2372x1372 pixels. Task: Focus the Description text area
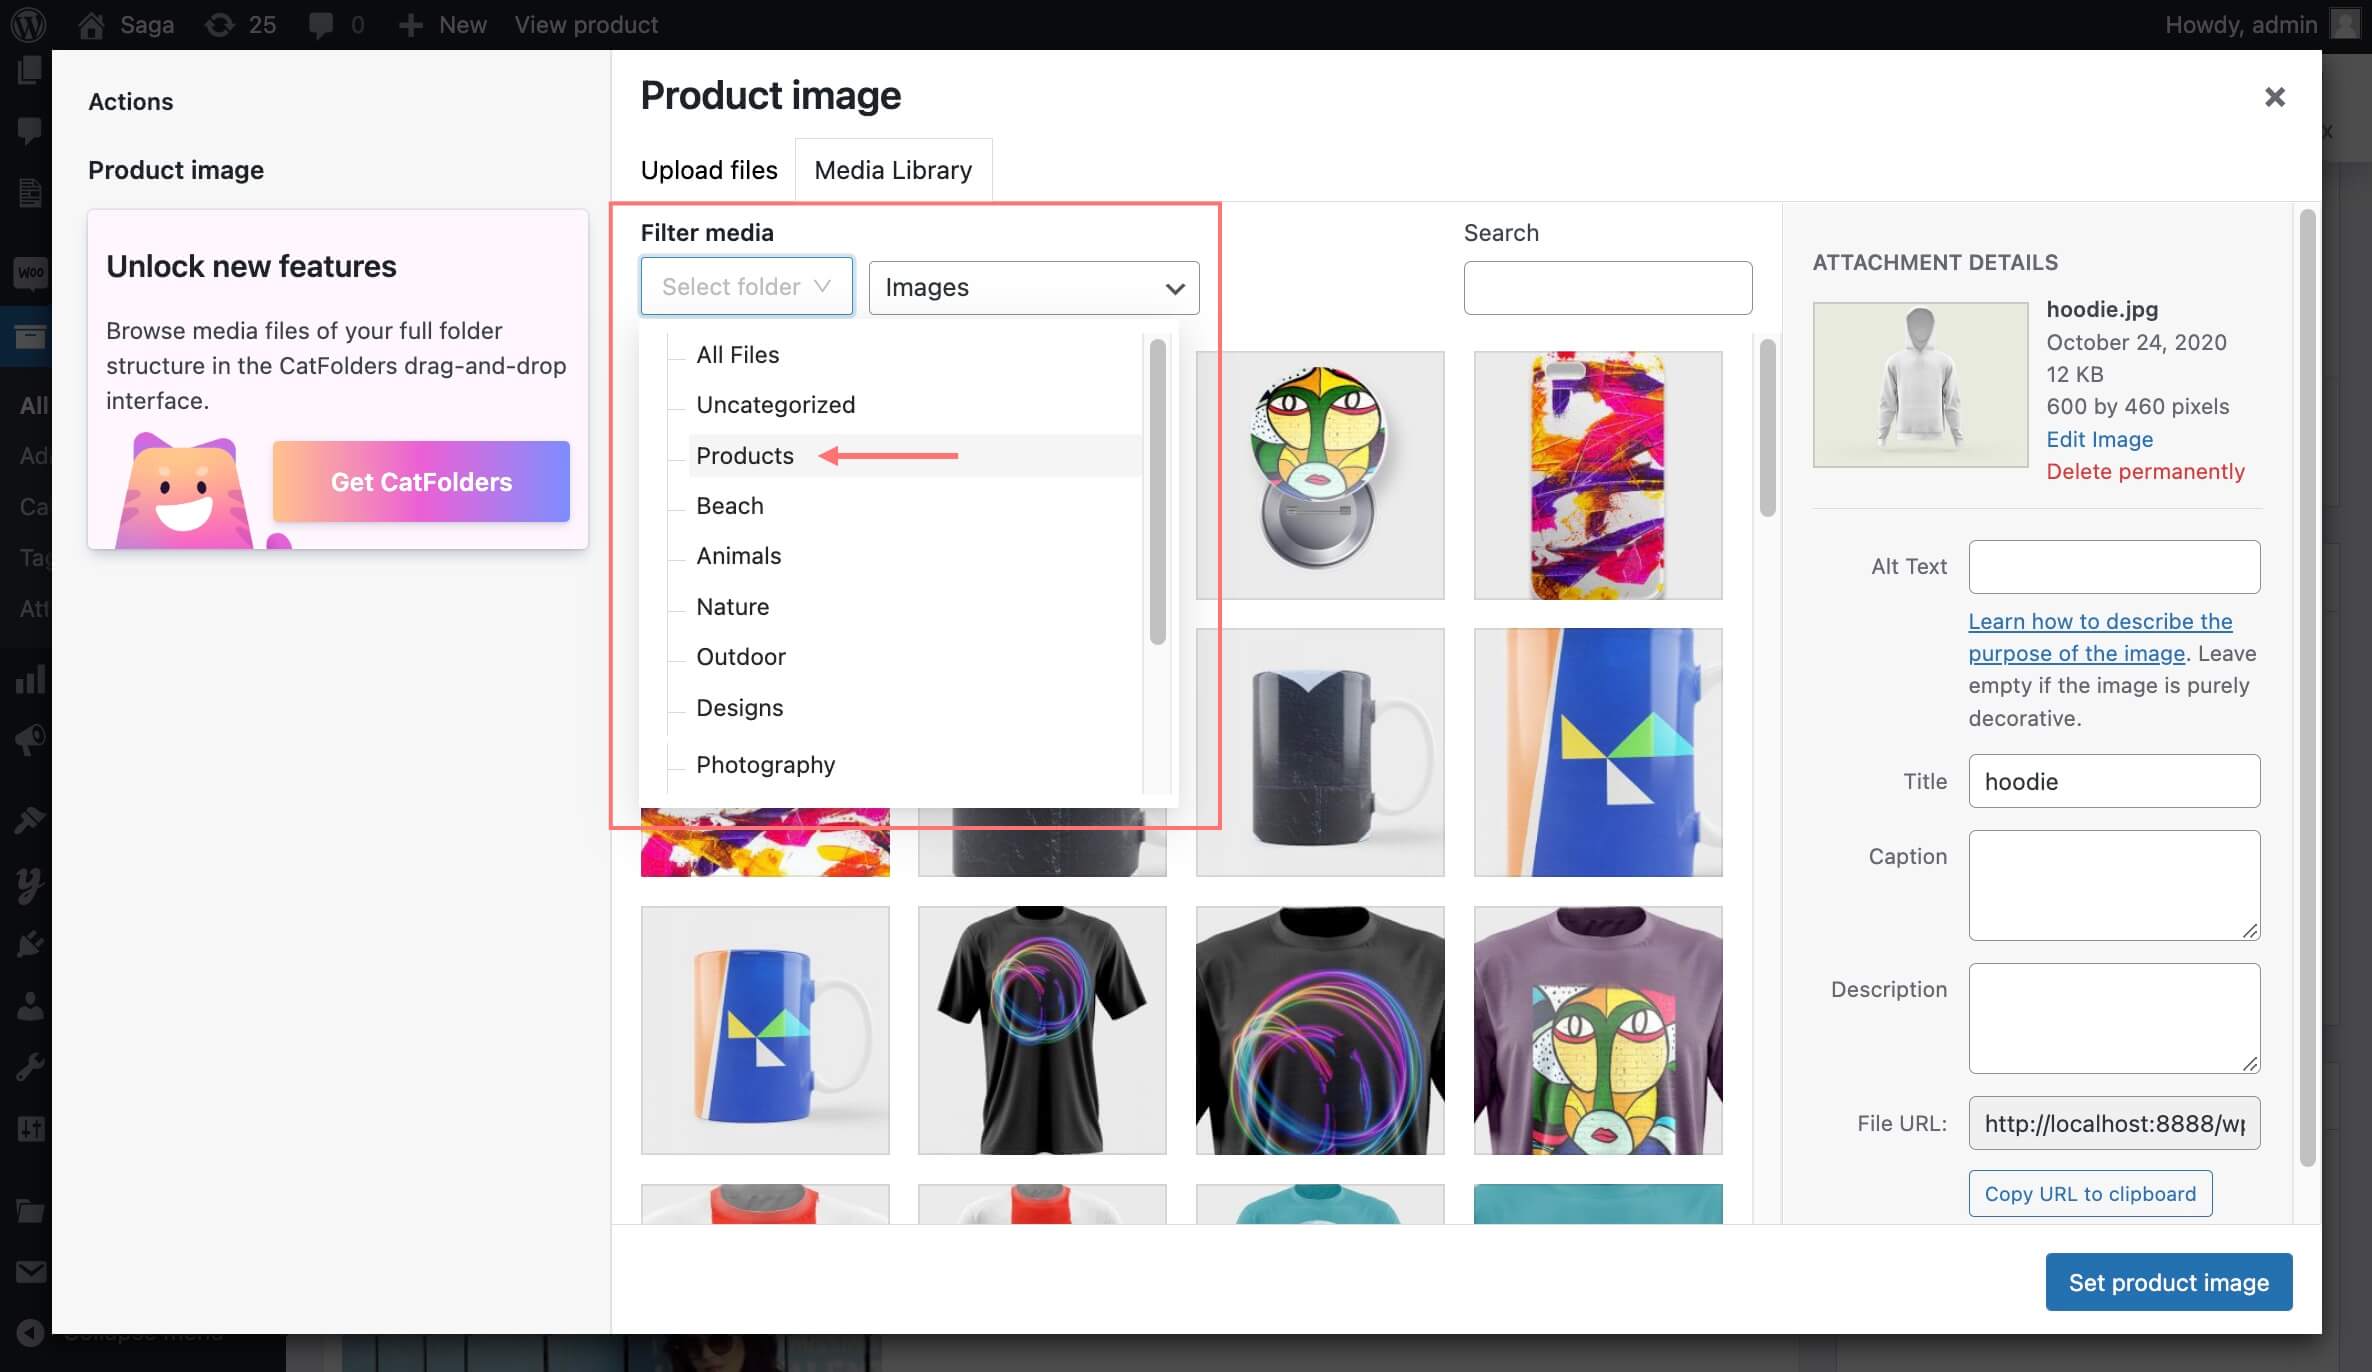[2114, 1018]
